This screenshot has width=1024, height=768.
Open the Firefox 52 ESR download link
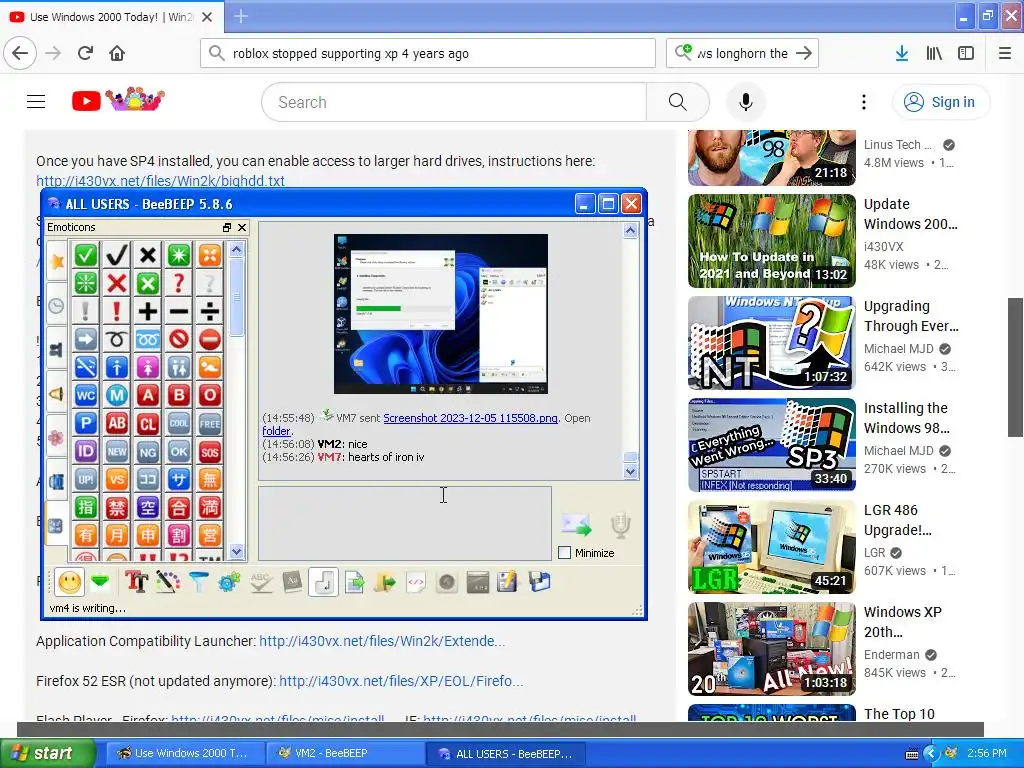(x=401, y=681)
